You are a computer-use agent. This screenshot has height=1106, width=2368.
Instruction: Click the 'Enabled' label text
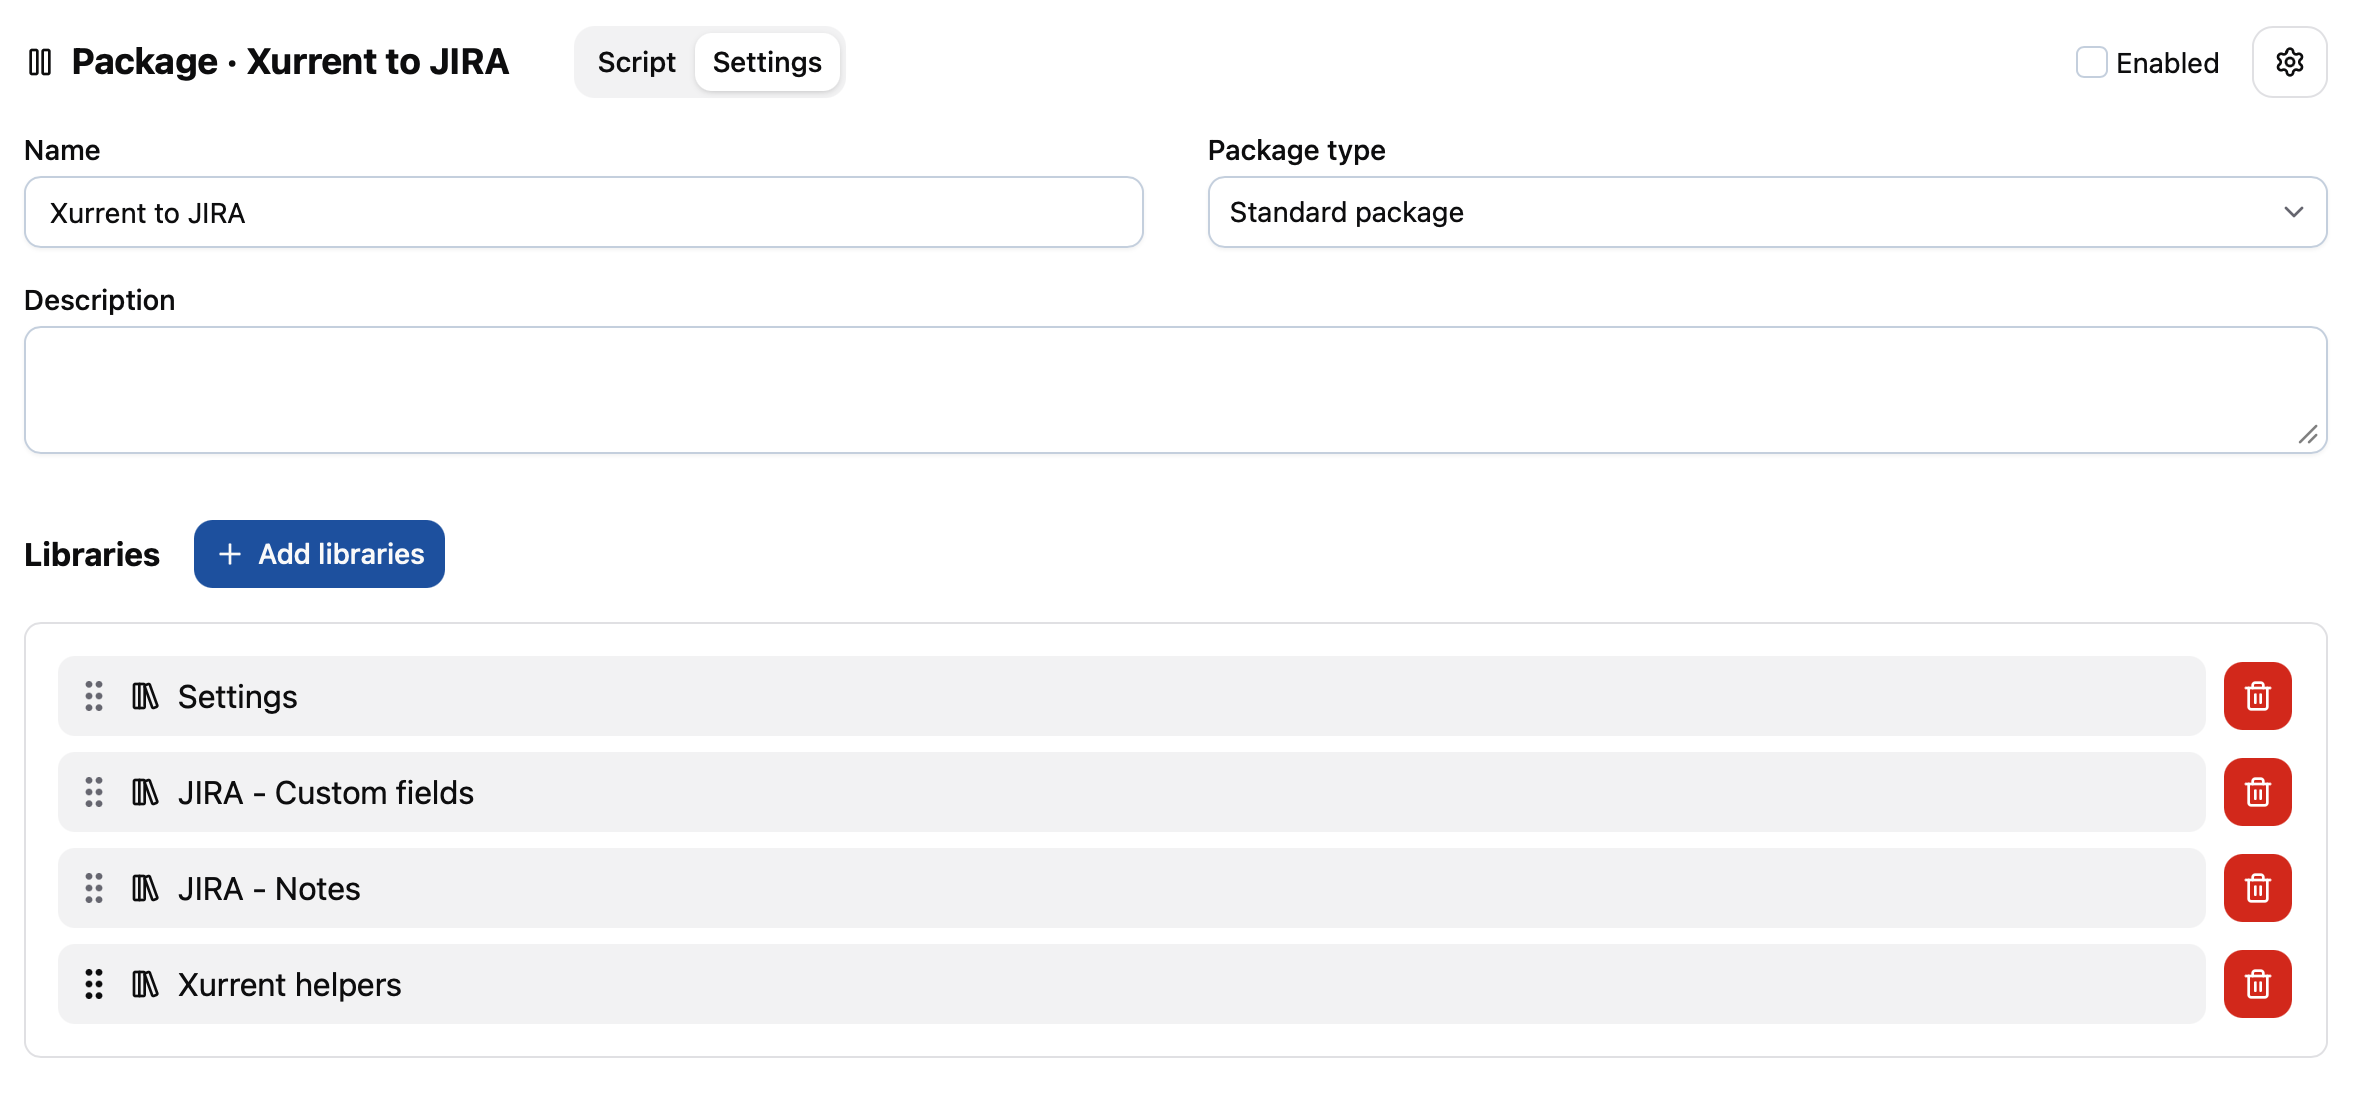pyautogui.click(x=2167, y=63)
